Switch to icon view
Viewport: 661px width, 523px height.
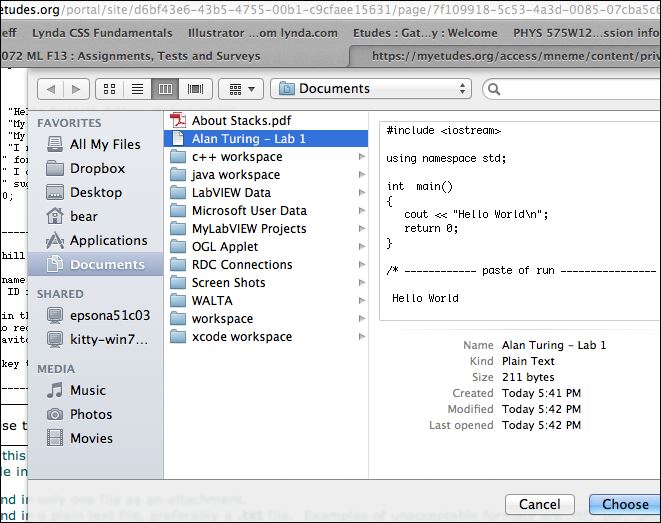tap(110, 89)
